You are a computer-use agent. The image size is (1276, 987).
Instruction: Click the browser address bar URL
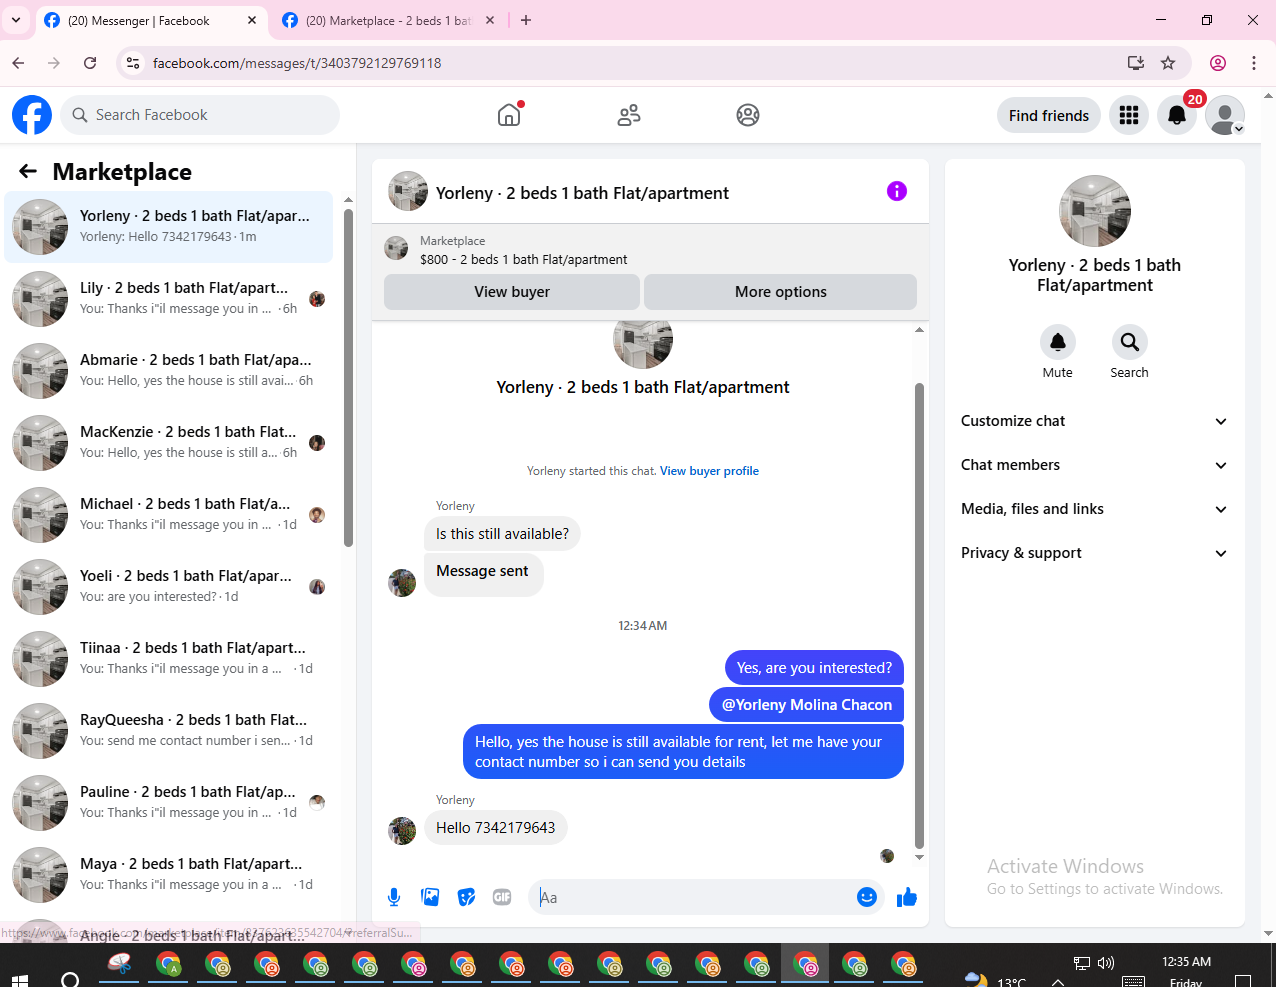point(297,63)
